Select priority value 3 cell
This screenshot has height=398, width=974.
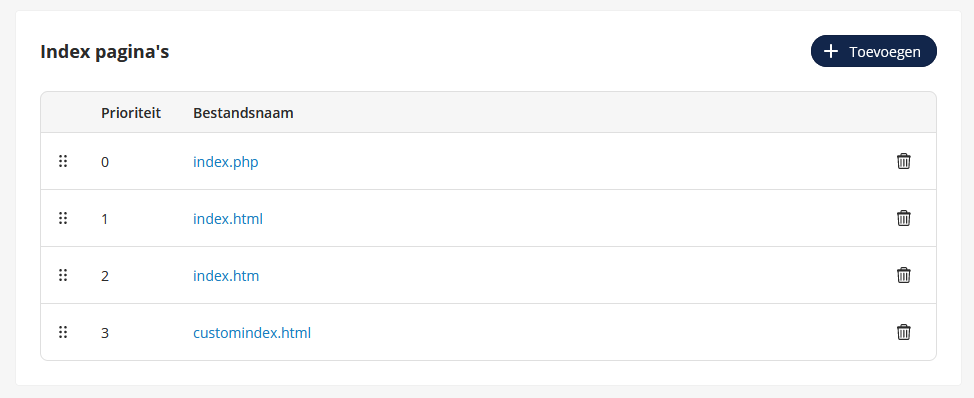[x=105, y=333]
